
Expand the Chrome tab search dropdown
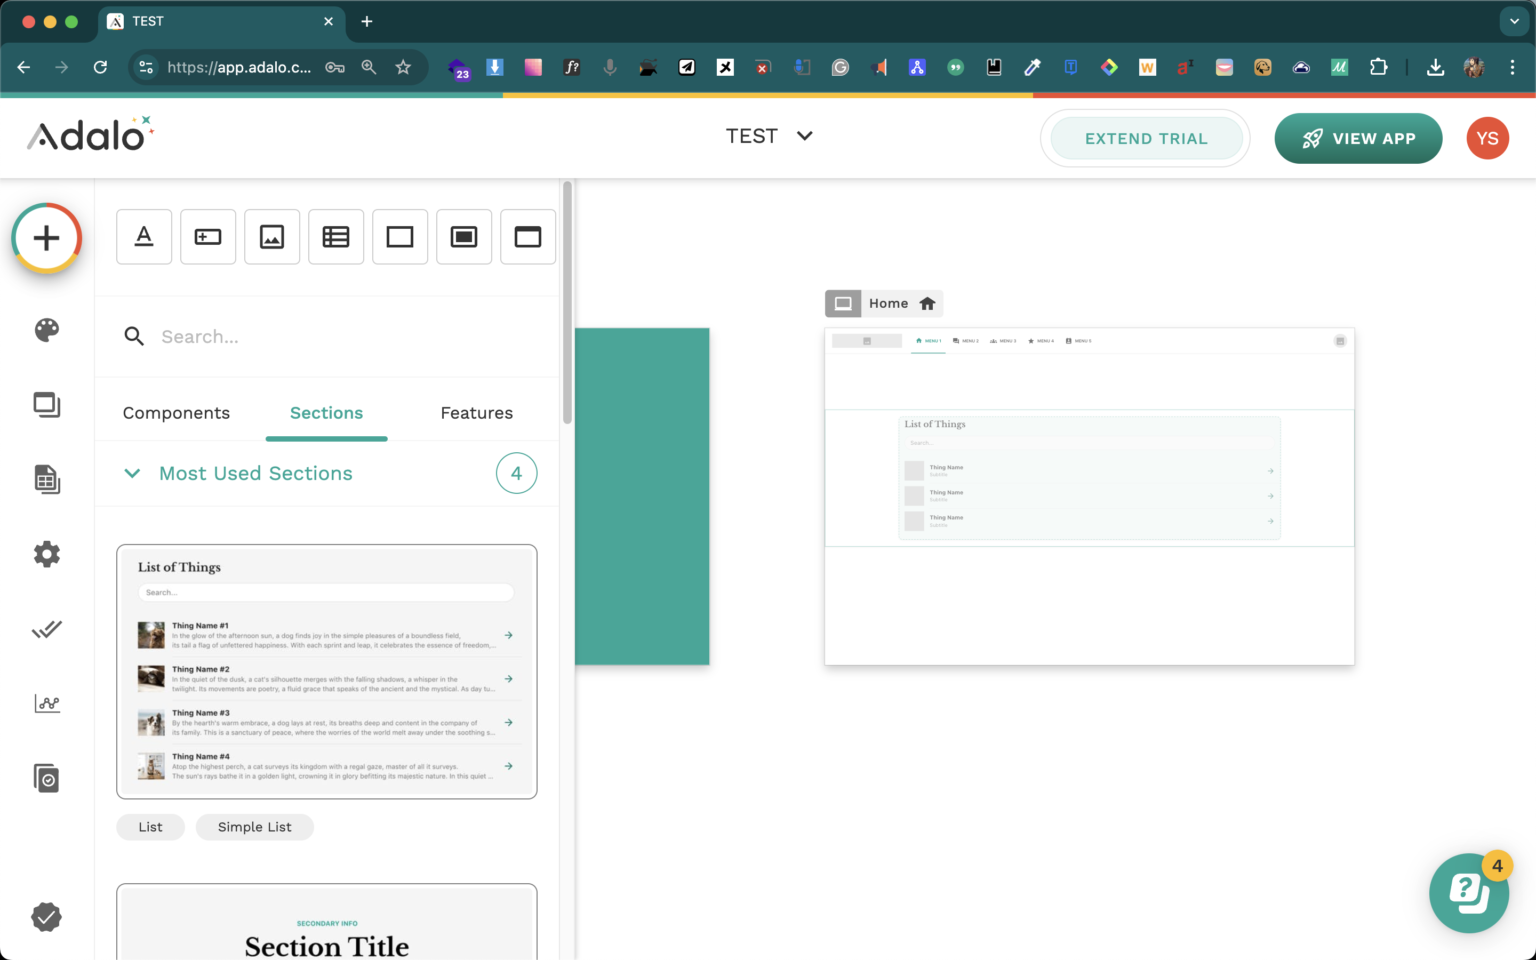tap(1513, 21)
